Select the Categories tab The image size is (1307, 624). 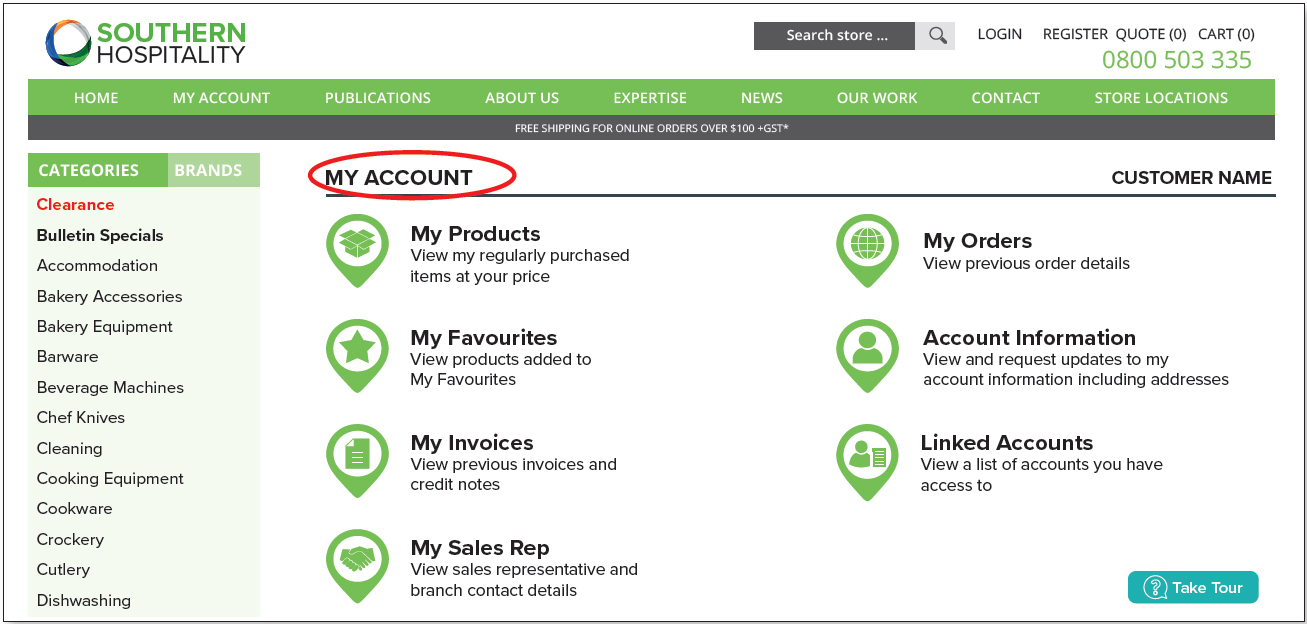98,170
